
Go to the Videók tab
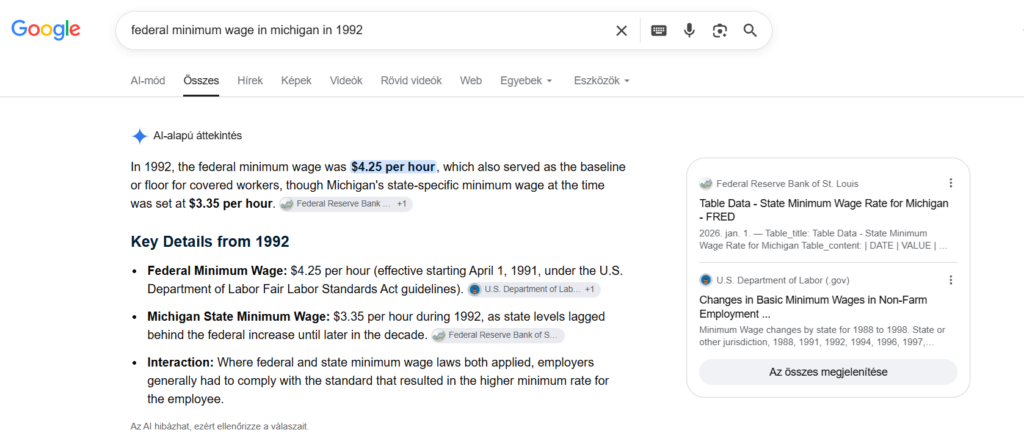(x=346, y=81)
